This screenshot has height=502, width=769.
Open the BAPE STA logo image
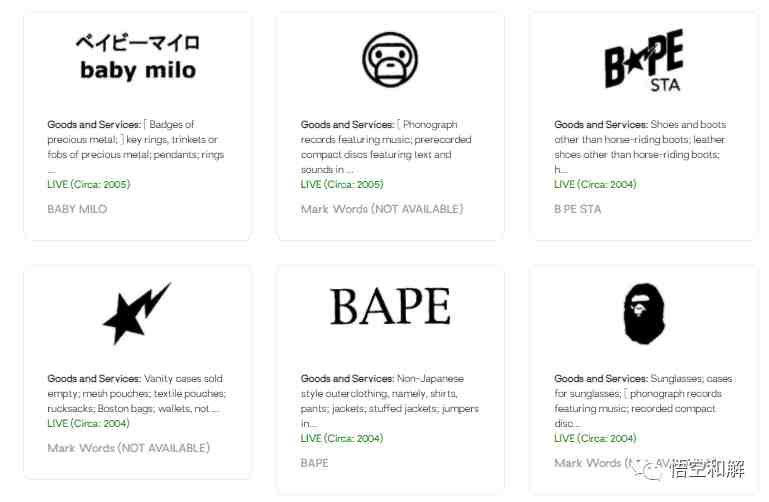pyautogui.click(x=643, y=60)
